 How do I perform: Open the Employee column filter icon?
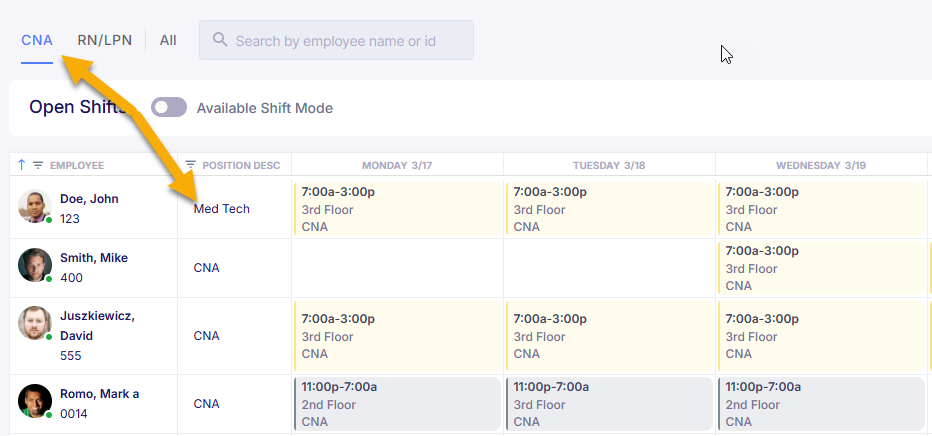click(x=38, y=165)
